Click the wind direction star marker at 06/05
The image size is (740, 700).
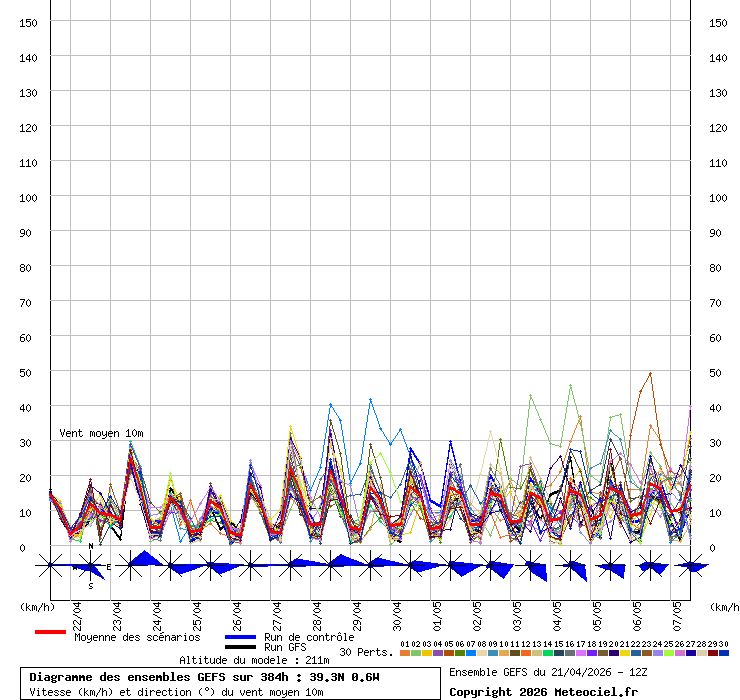coord(651,566)
